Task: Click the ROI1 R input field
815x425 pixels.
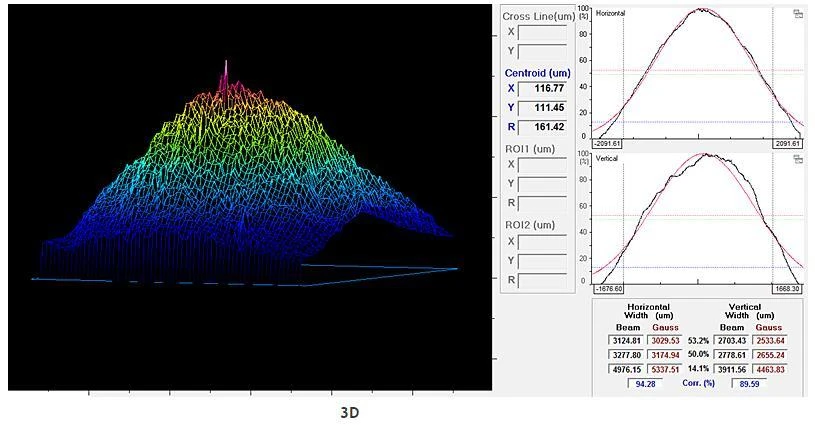Action: (542, 203)
